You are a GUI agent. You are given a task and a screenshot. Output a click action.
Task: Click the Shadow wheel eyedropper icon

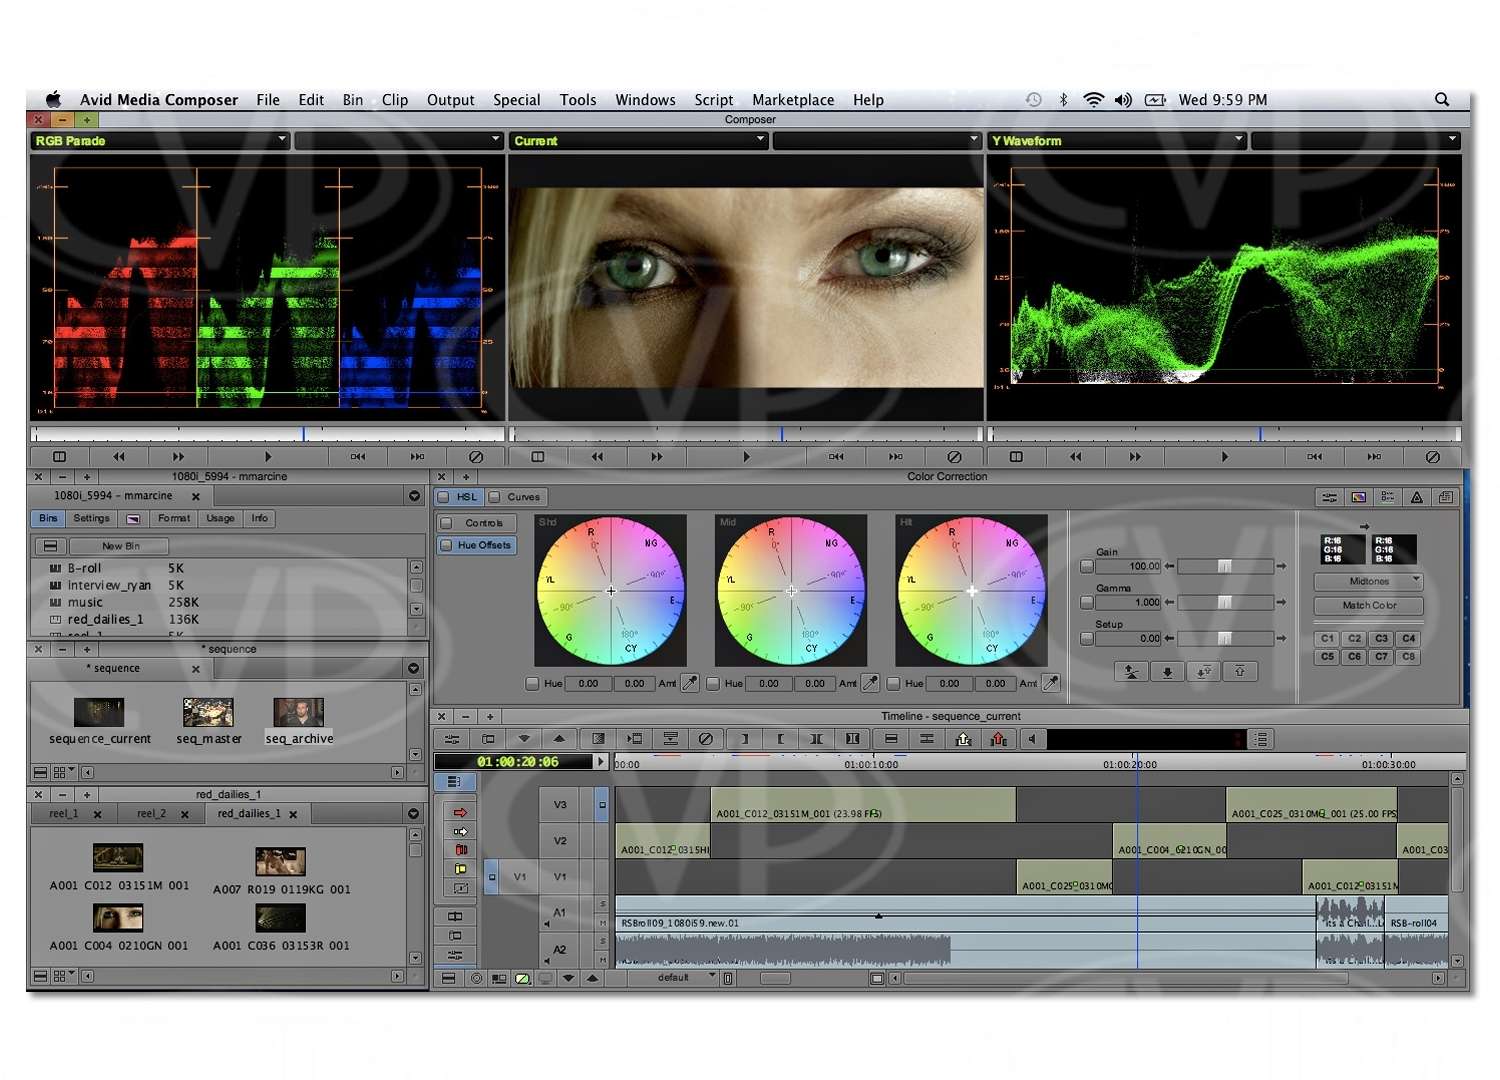tap(690, 684)
